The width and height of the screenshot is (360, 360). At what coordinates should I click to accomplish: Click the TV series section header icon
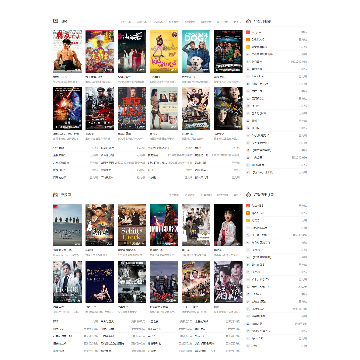coord(55,194)
